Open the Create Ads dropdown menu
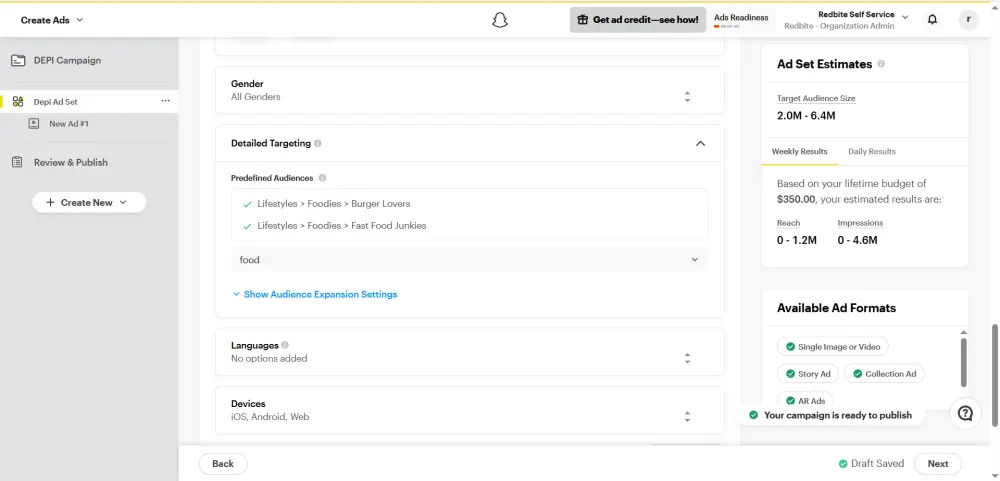Screen dimensions: 1000x481 click(52, 20)
